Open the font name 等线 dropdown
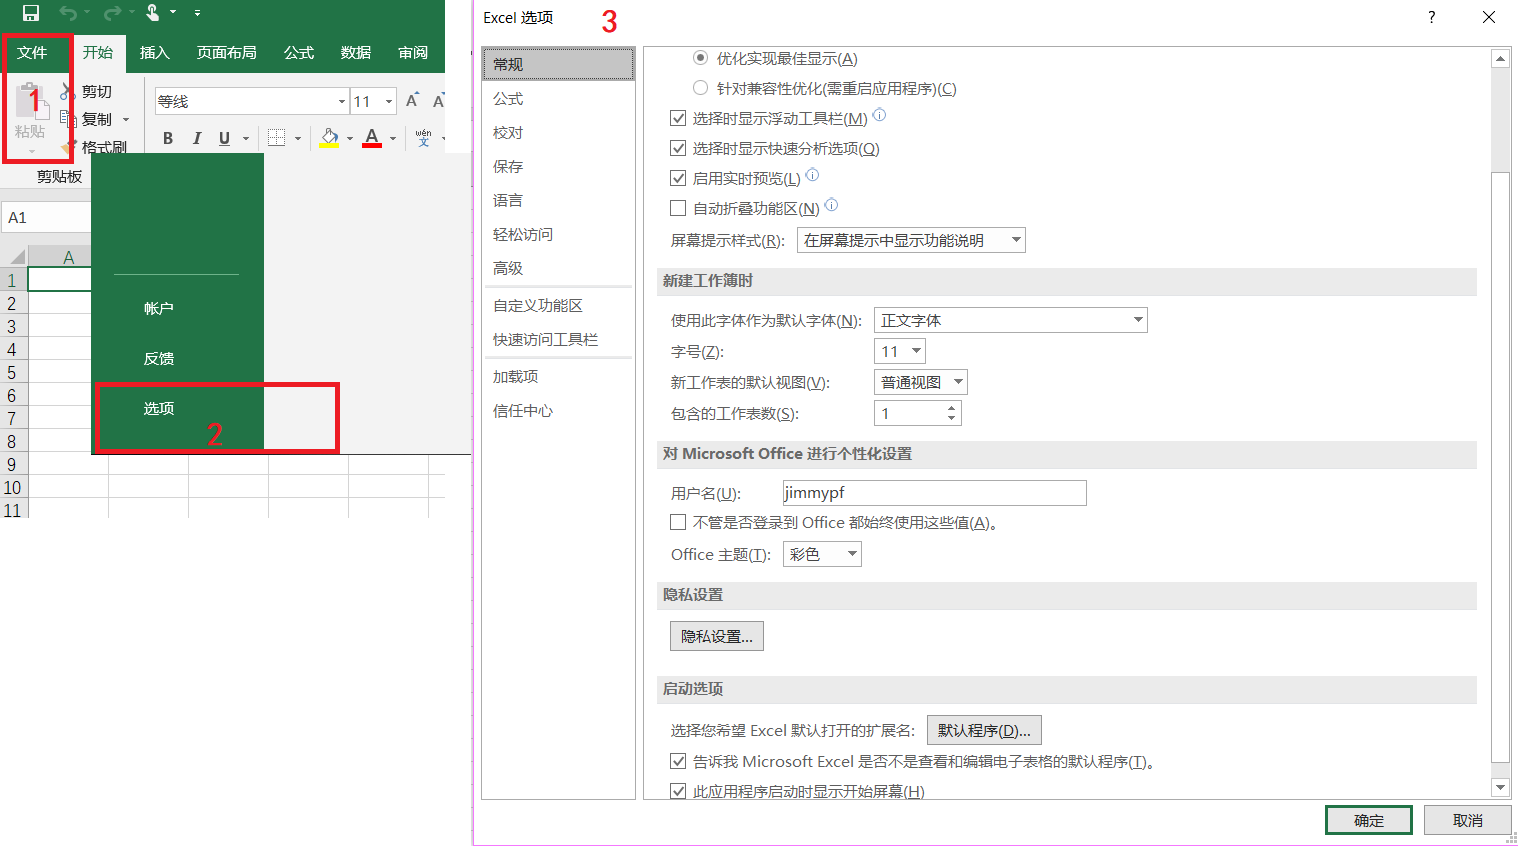Image resolution: width=1520 pixels, height=850 pixels. (342, 102)
